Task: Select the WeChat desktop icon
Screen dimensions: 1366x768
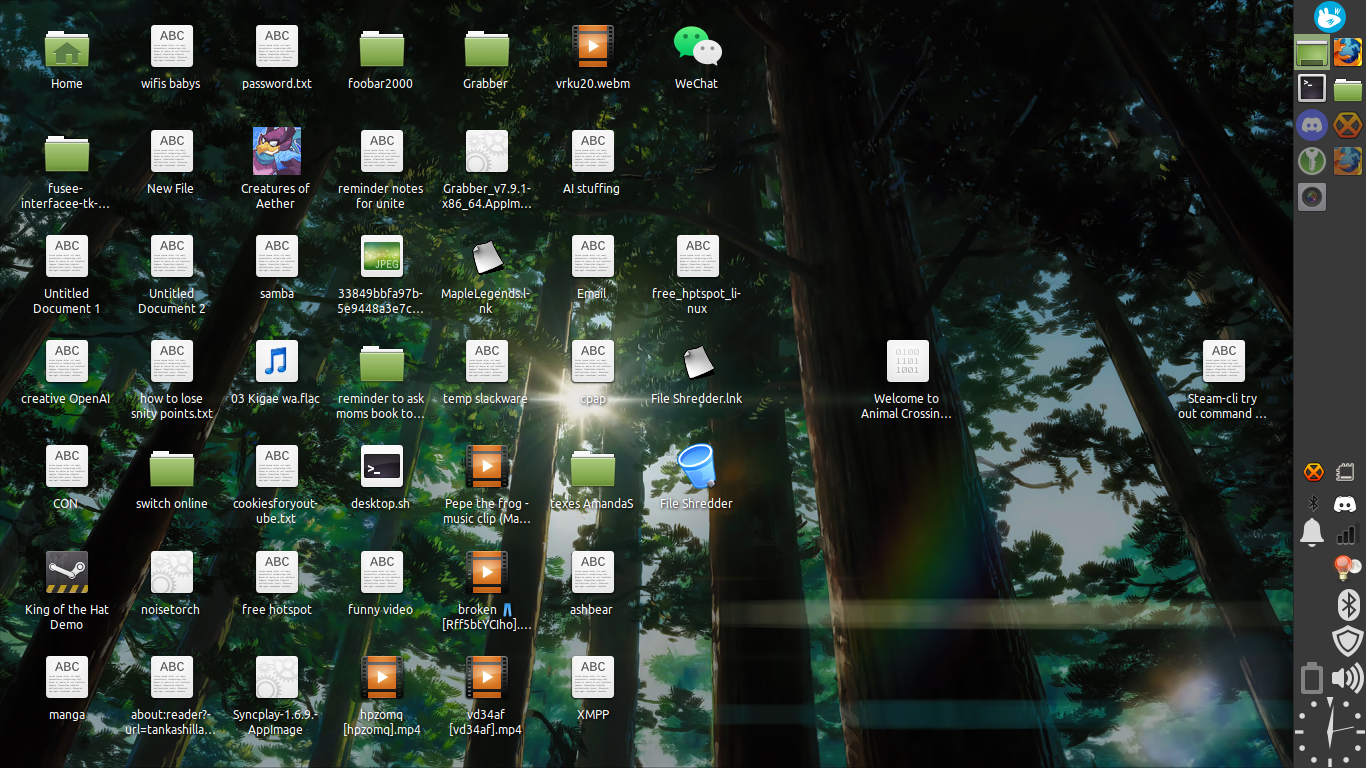Action: 697,47
